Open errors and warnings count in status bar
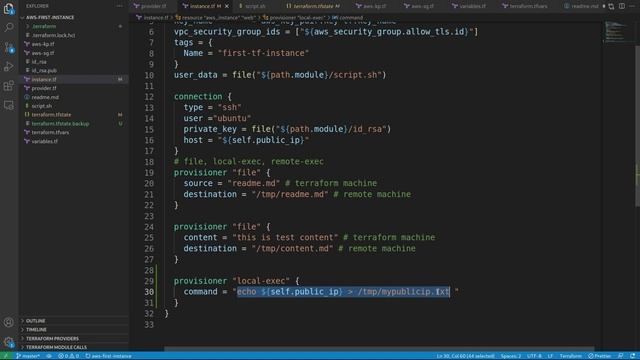 tap(68, 356)
